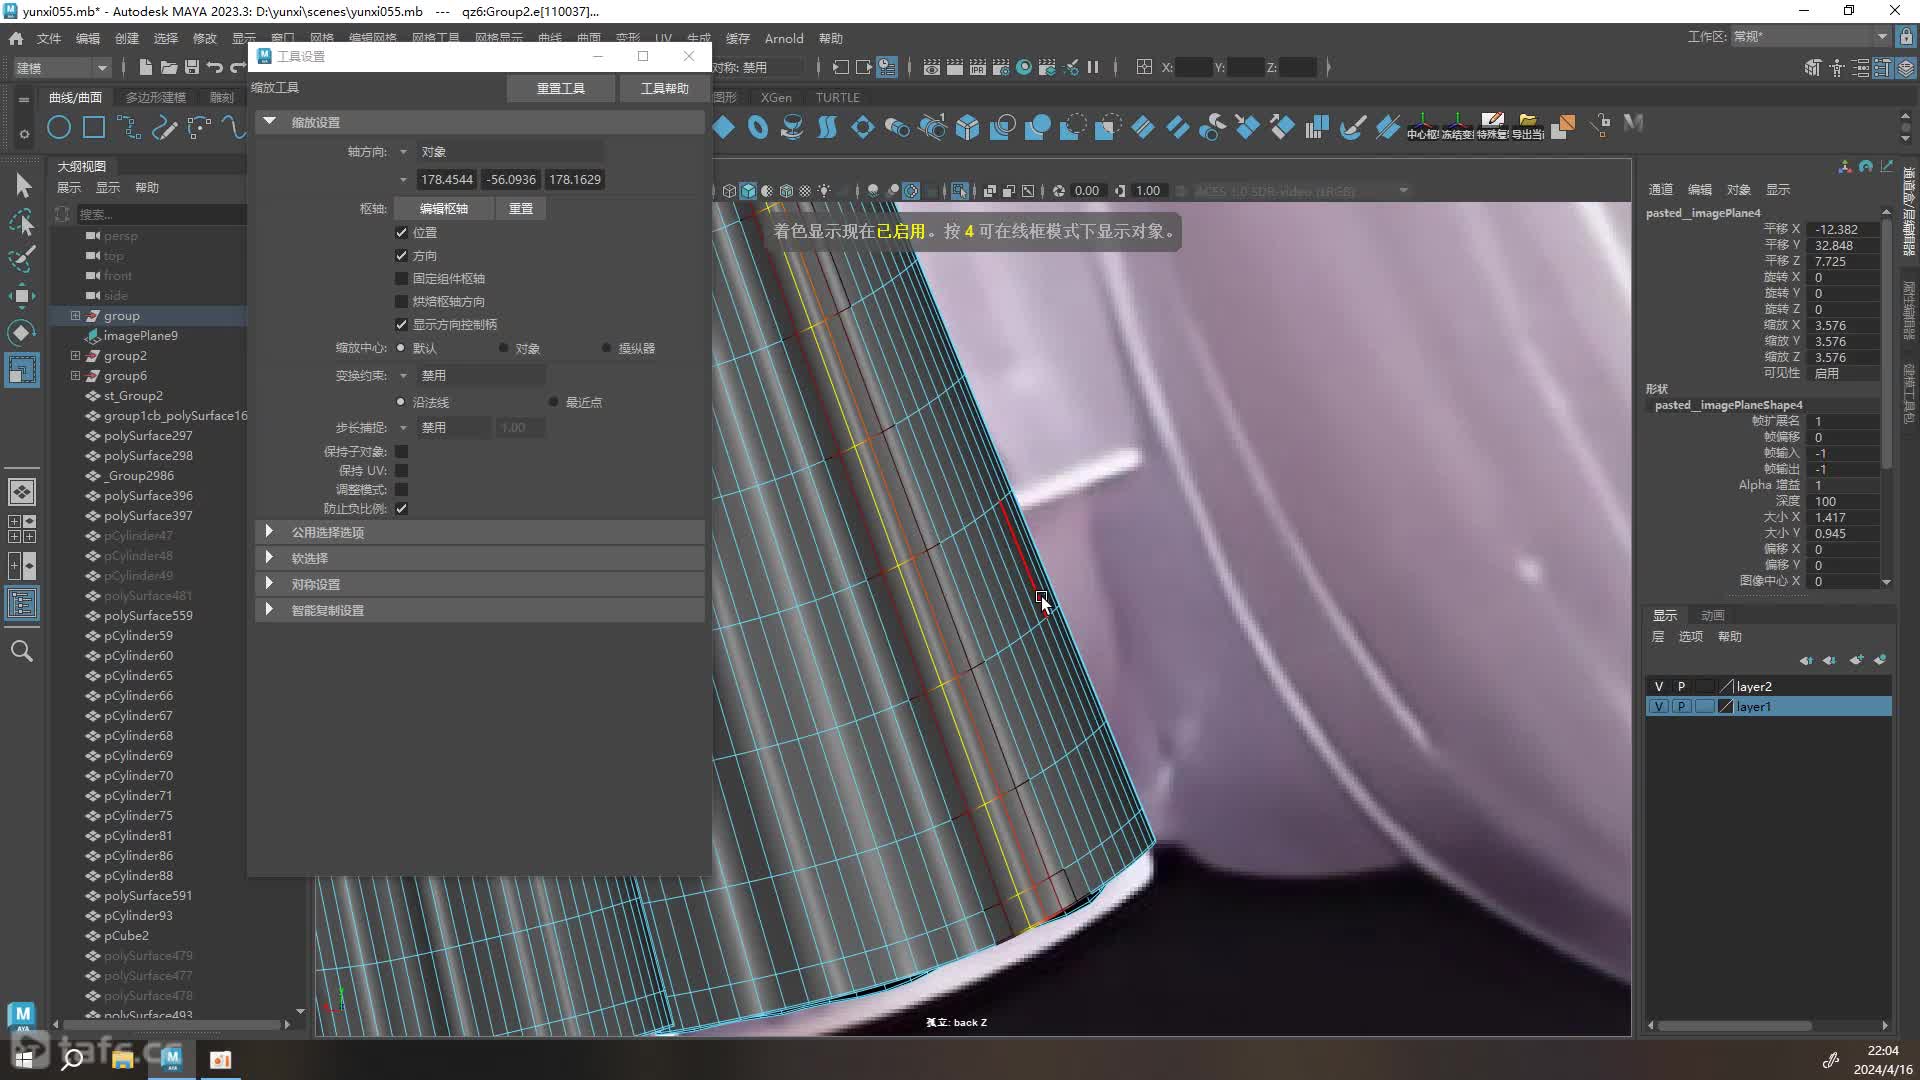The height and width of the screenshot is (1080, 1920).
Task: Click the 工具帮助 button
Action: [665, 88]
